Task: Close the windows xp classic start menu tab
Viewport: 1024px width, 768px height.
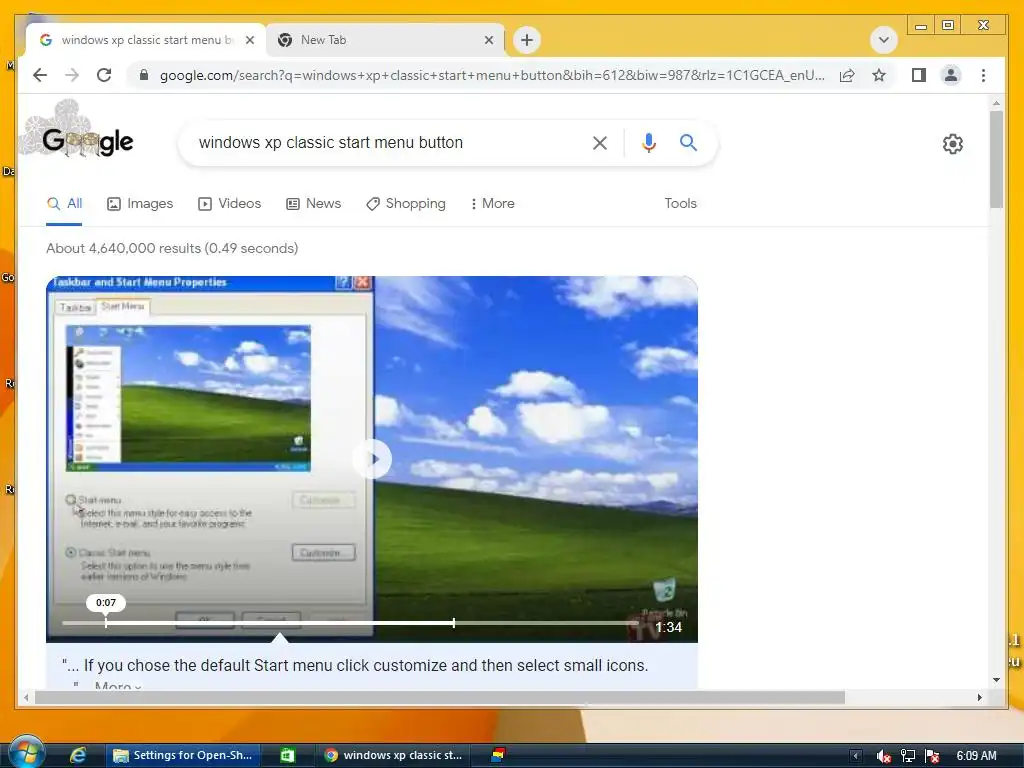Action: [249, 40]
